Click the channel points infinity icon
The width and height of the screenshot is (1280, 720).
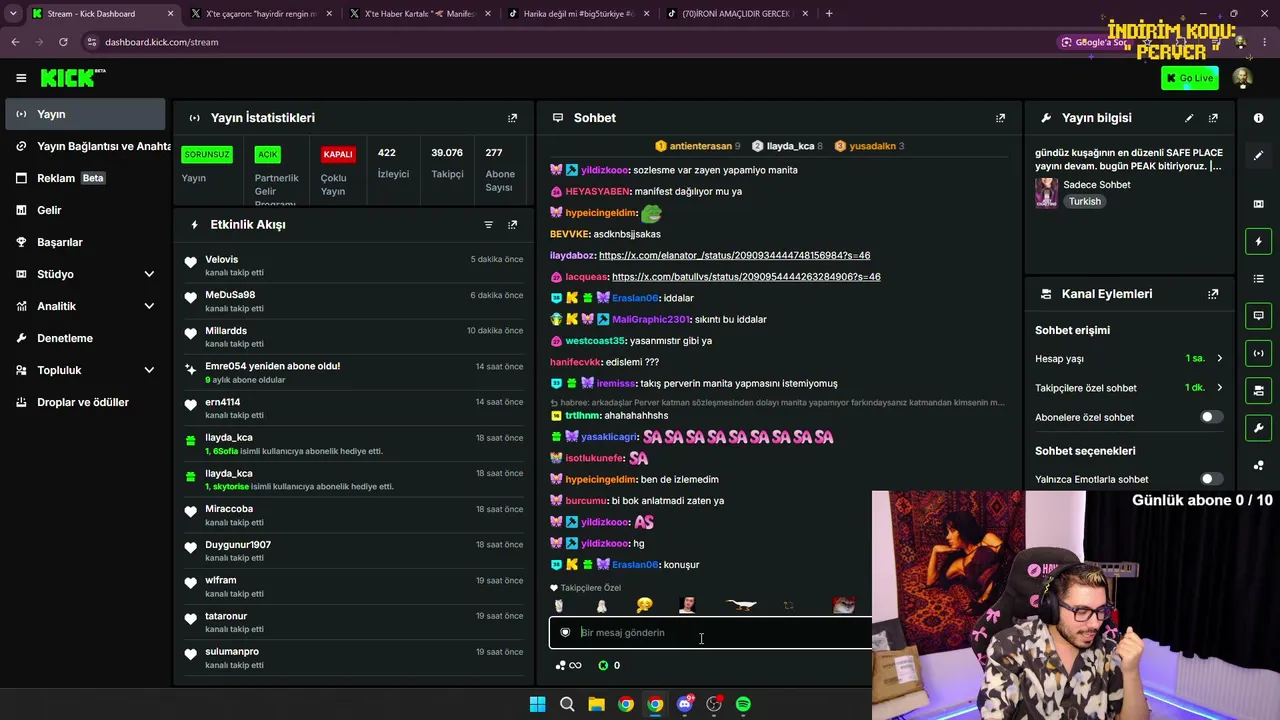tap(568, 665)
